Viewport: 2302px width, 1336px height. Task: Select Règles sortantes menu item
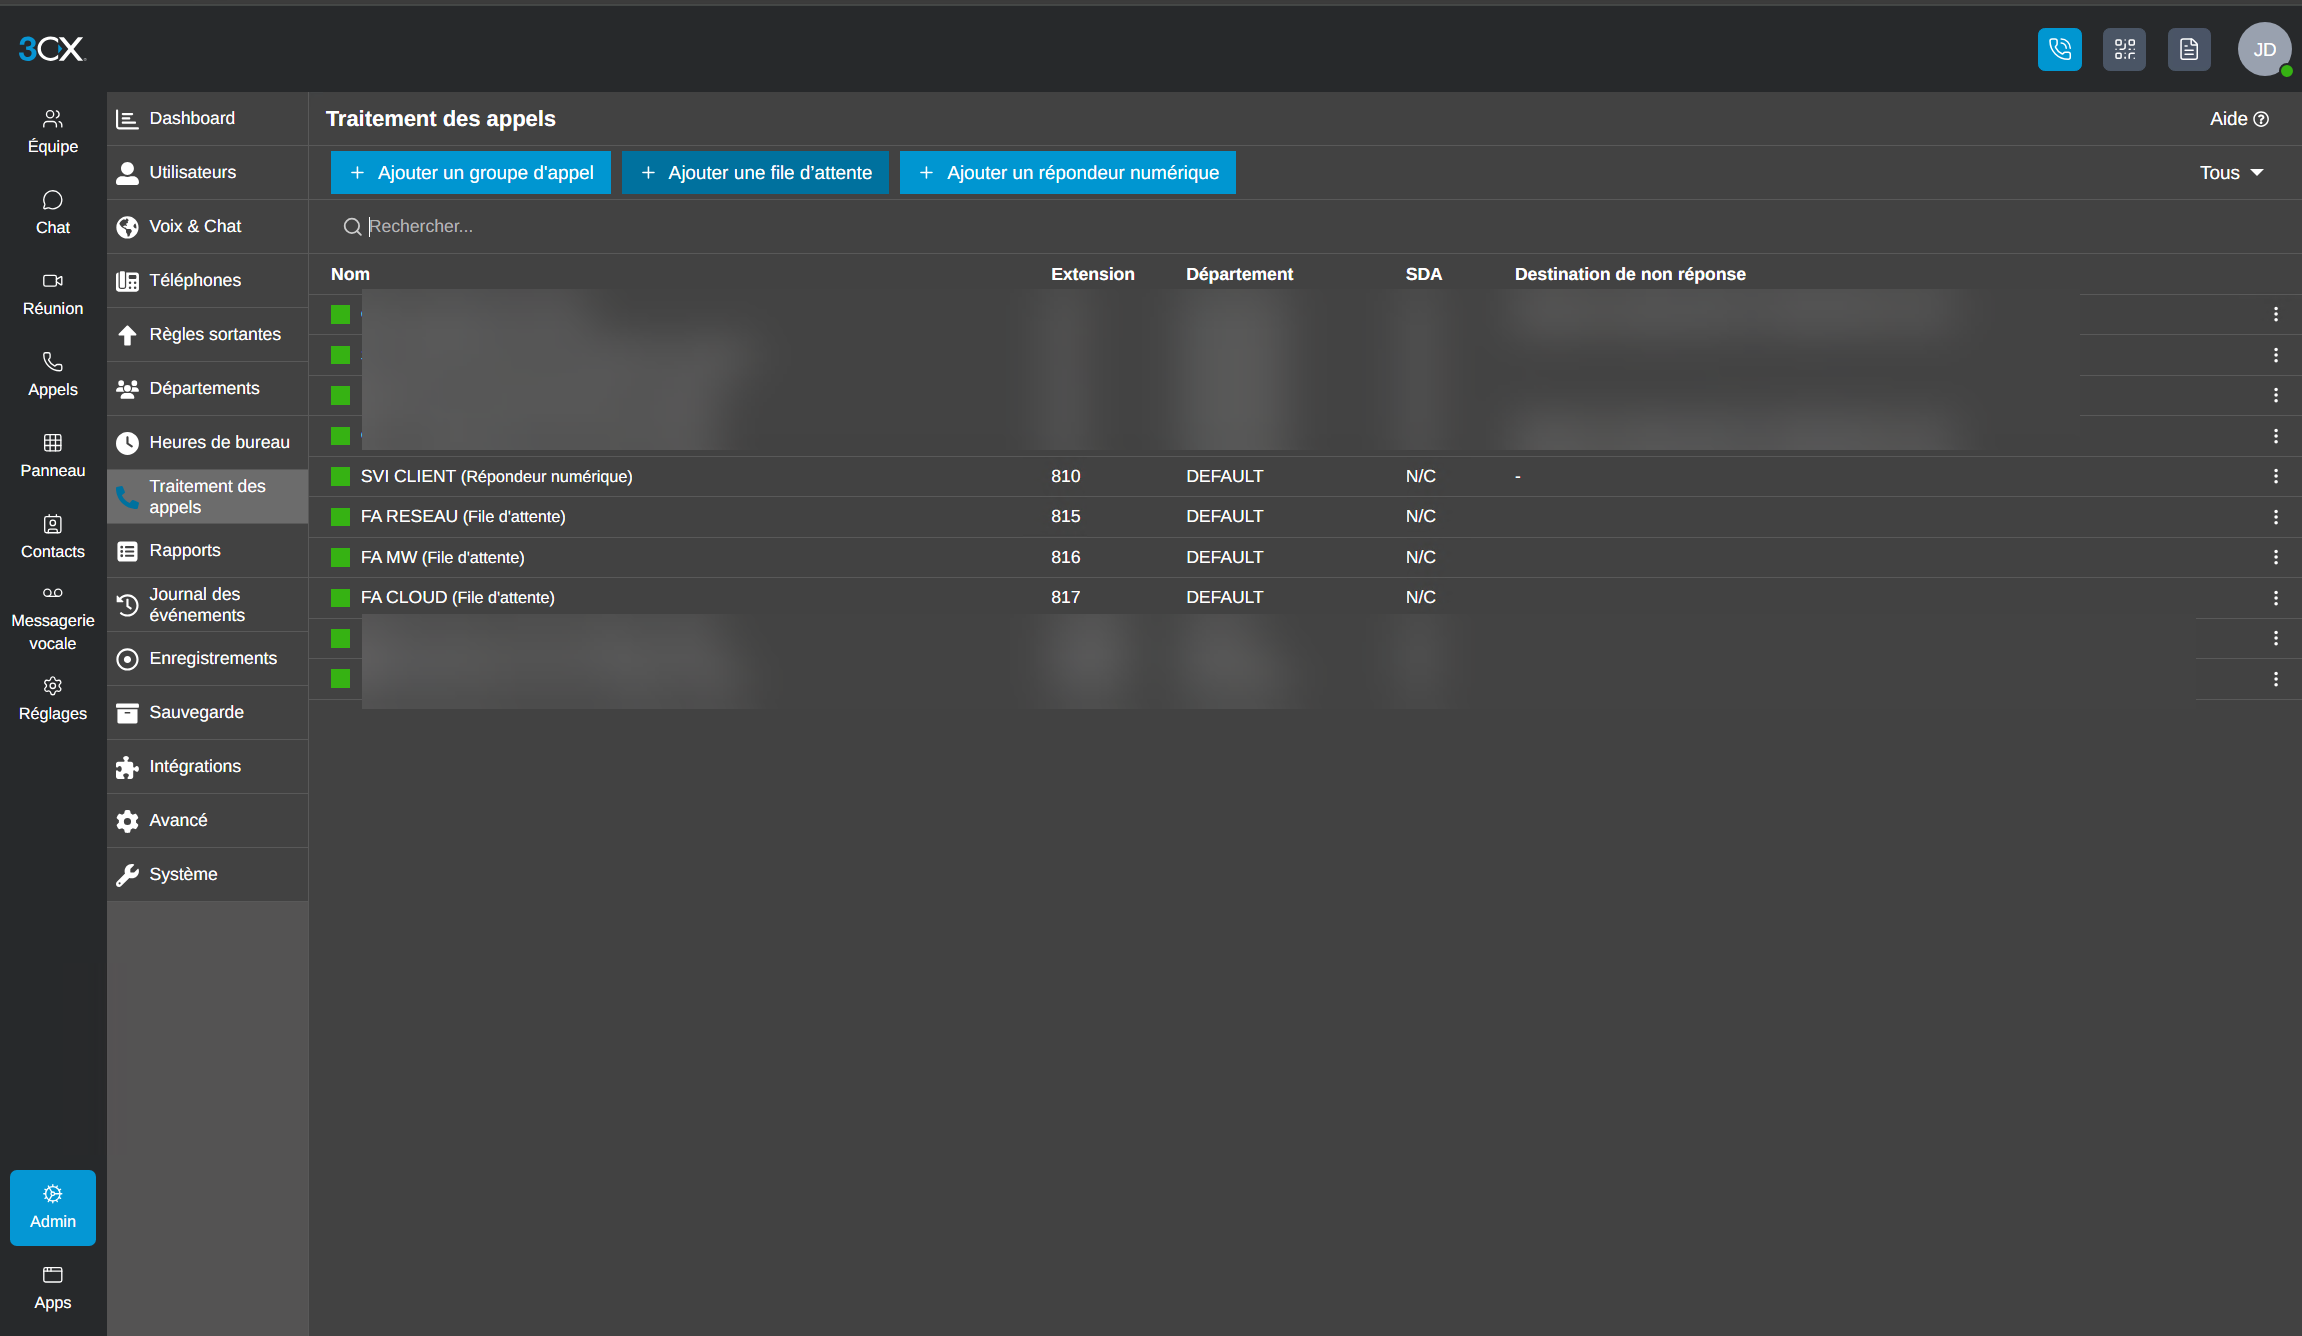208,334
